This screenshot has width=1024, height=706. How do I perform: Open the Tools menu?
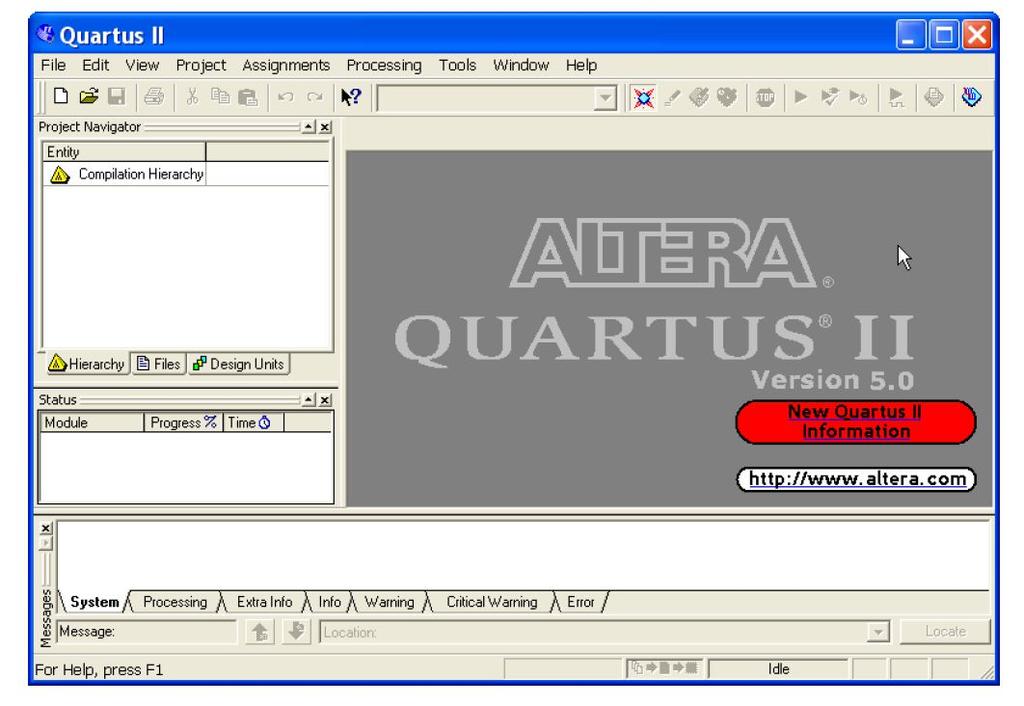pyautogui.click(x=457, y=65)
